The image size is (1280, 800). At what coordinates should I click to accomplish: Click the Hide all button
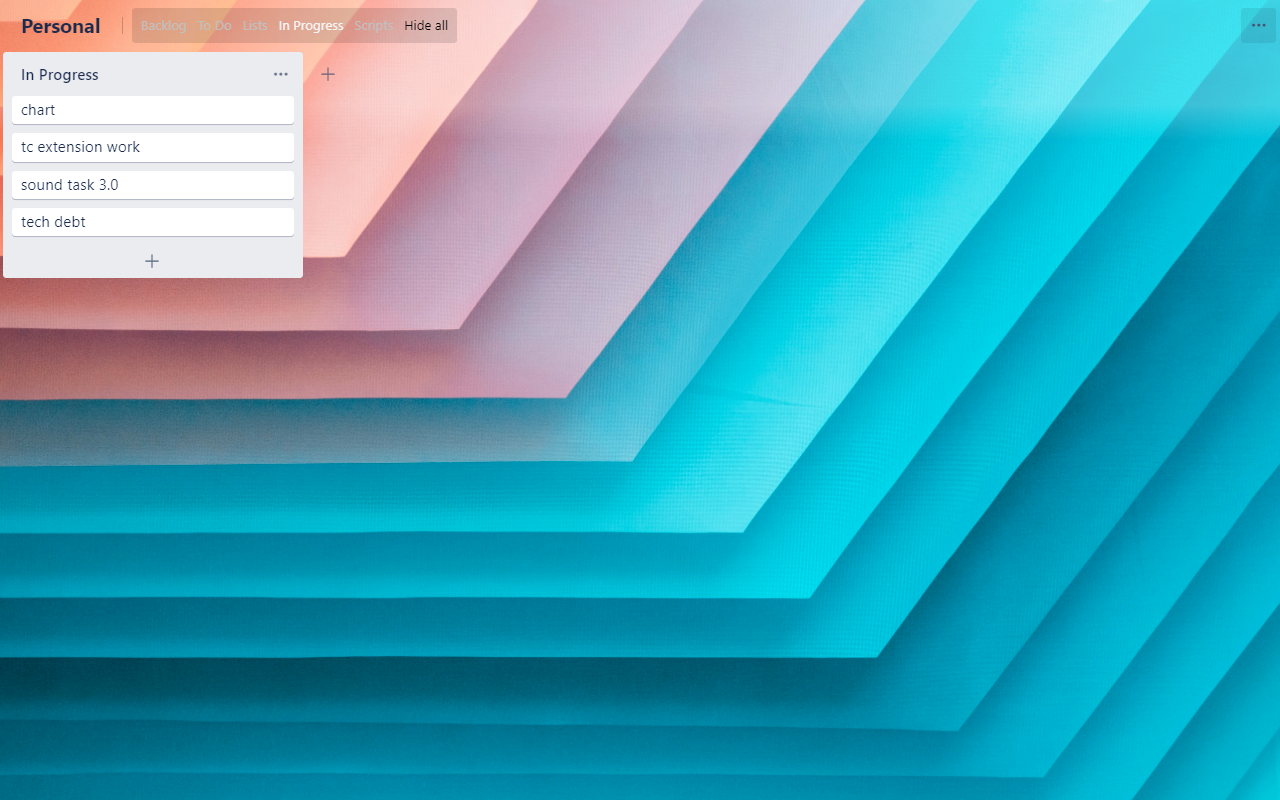coord(426,26)
